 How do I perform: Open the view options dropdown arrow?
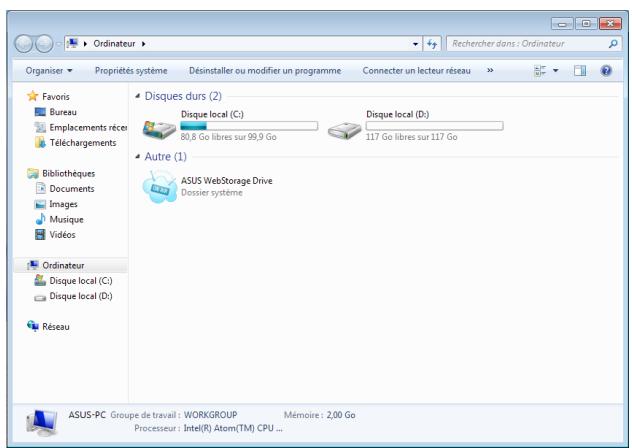[555, 71]
